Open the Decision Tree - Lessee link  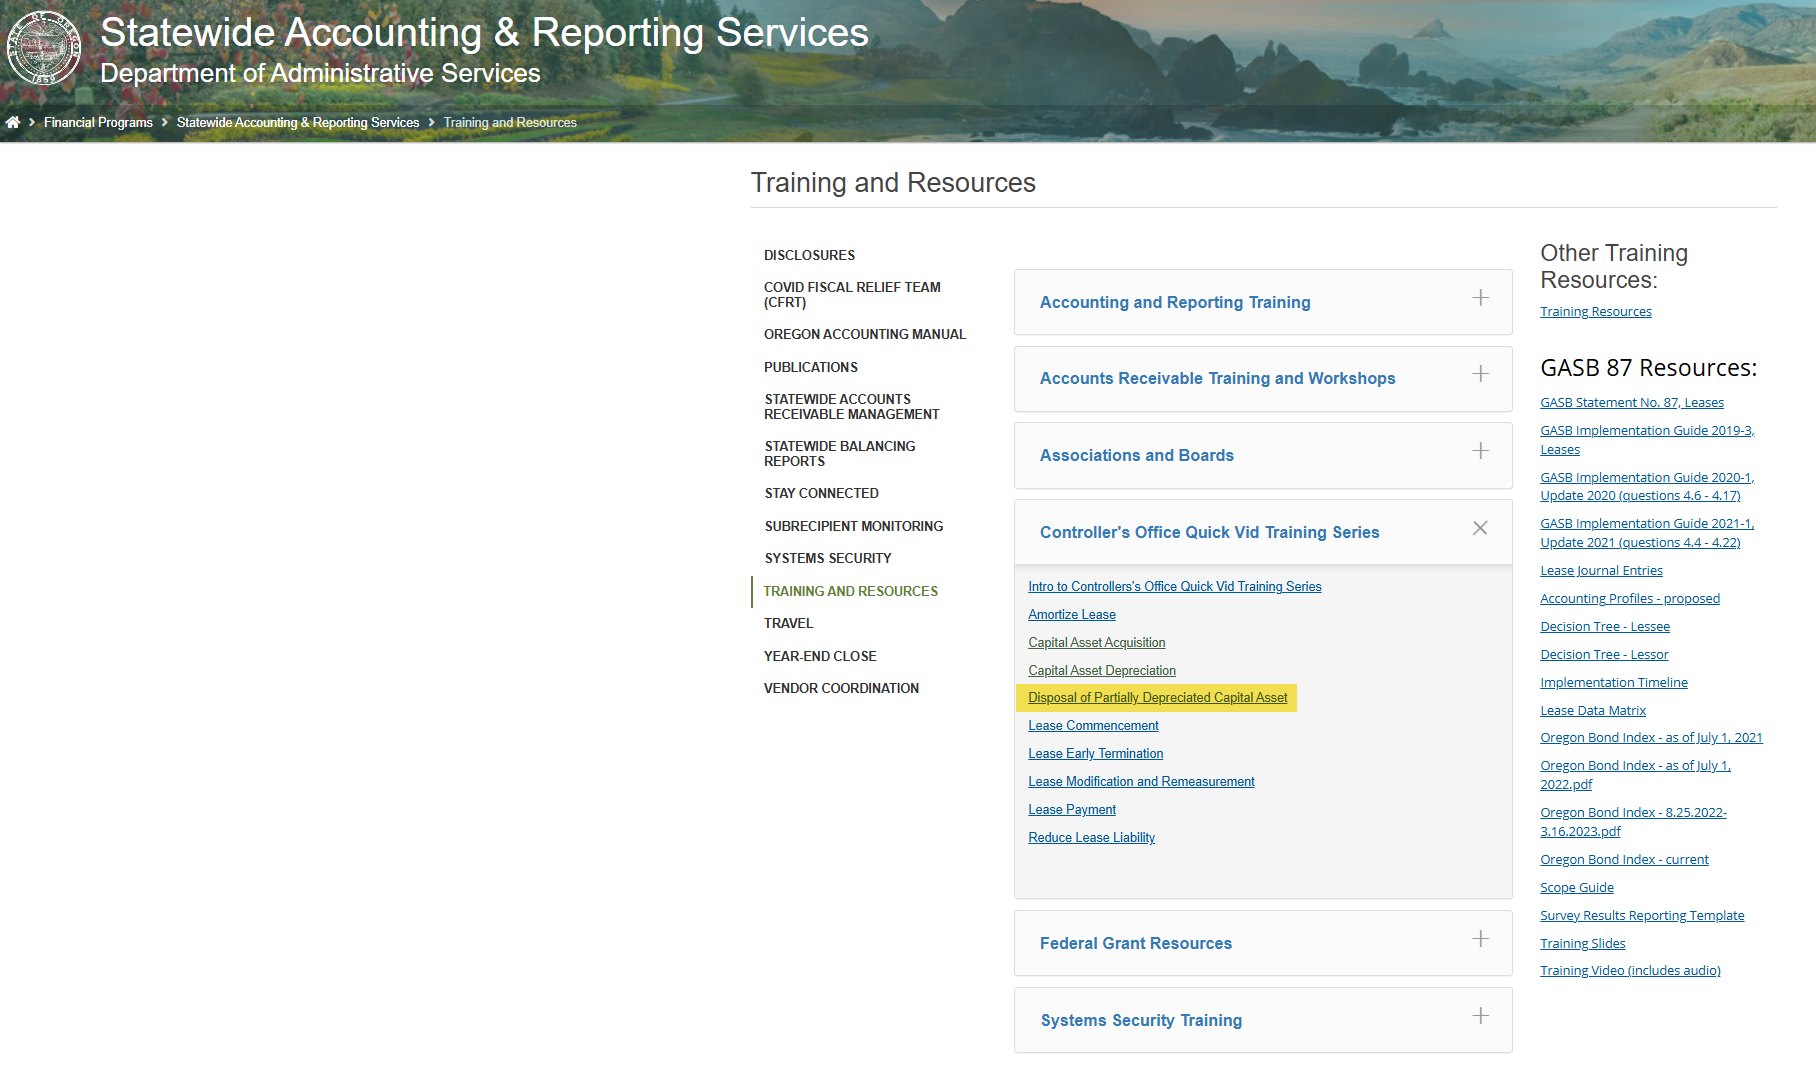(1604, 627)
